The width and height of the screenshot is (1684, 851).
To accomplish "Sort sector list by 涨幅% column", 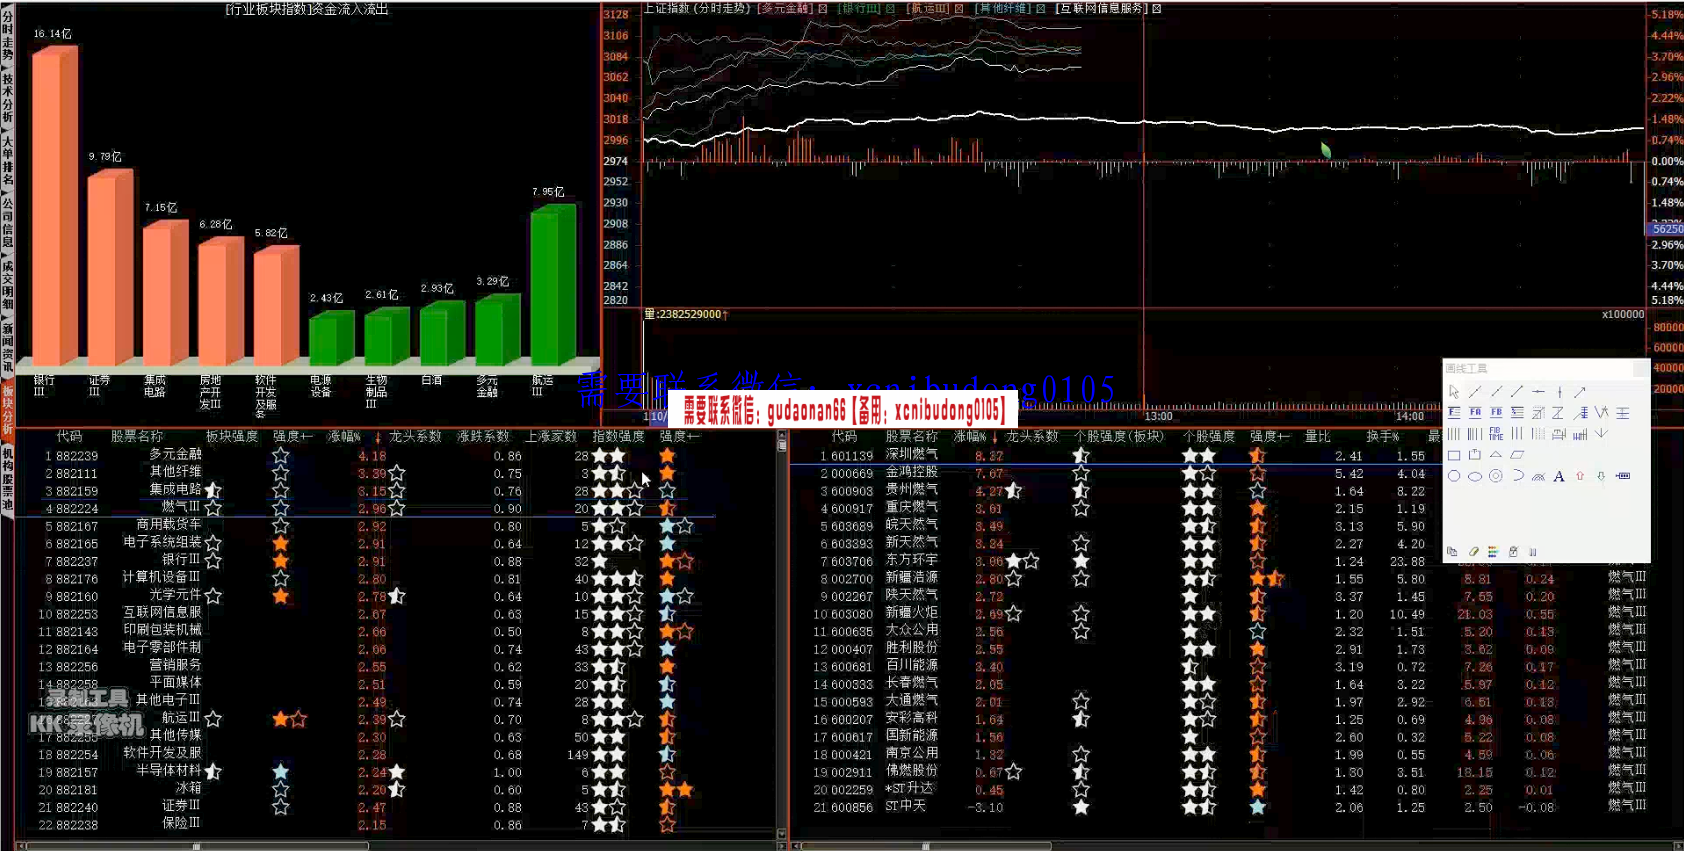I will (x=344, y=437).
